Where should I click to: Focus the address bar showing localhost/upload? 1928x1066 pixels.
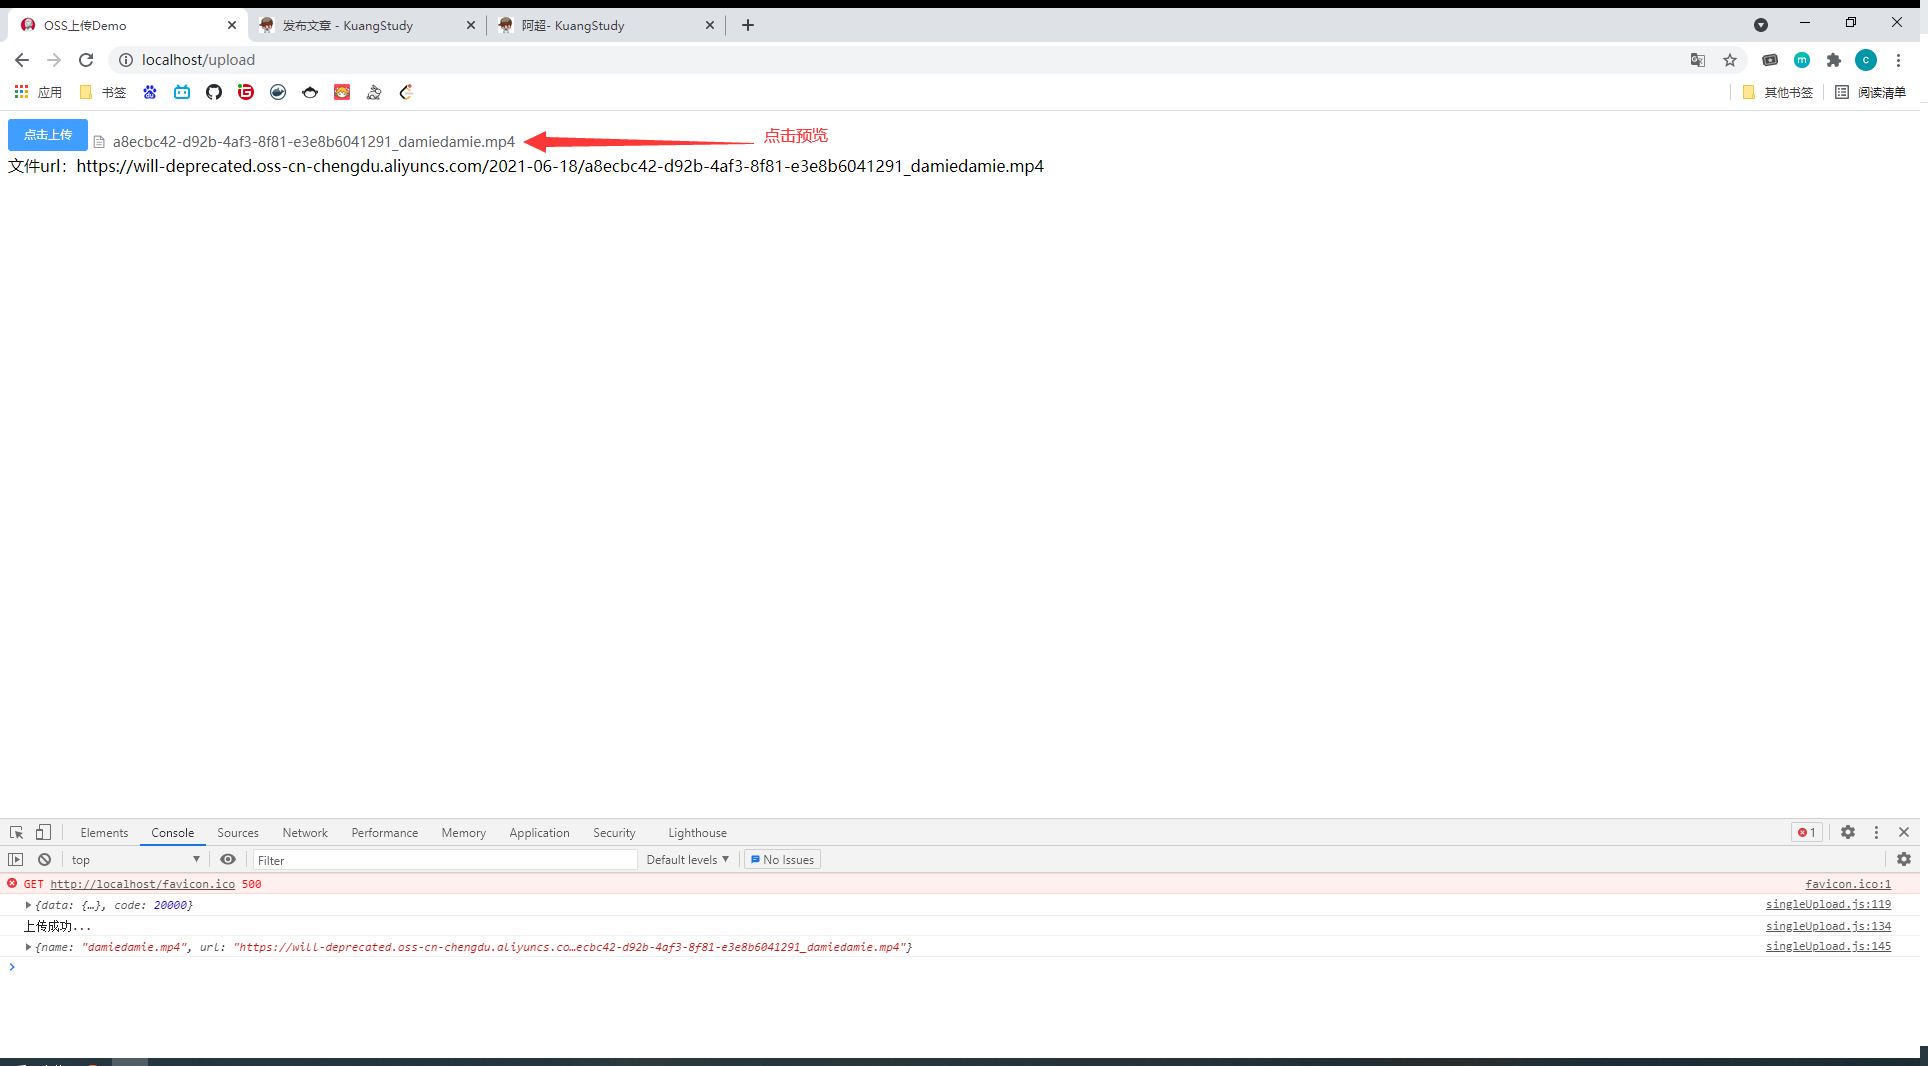tap(900, 60)
